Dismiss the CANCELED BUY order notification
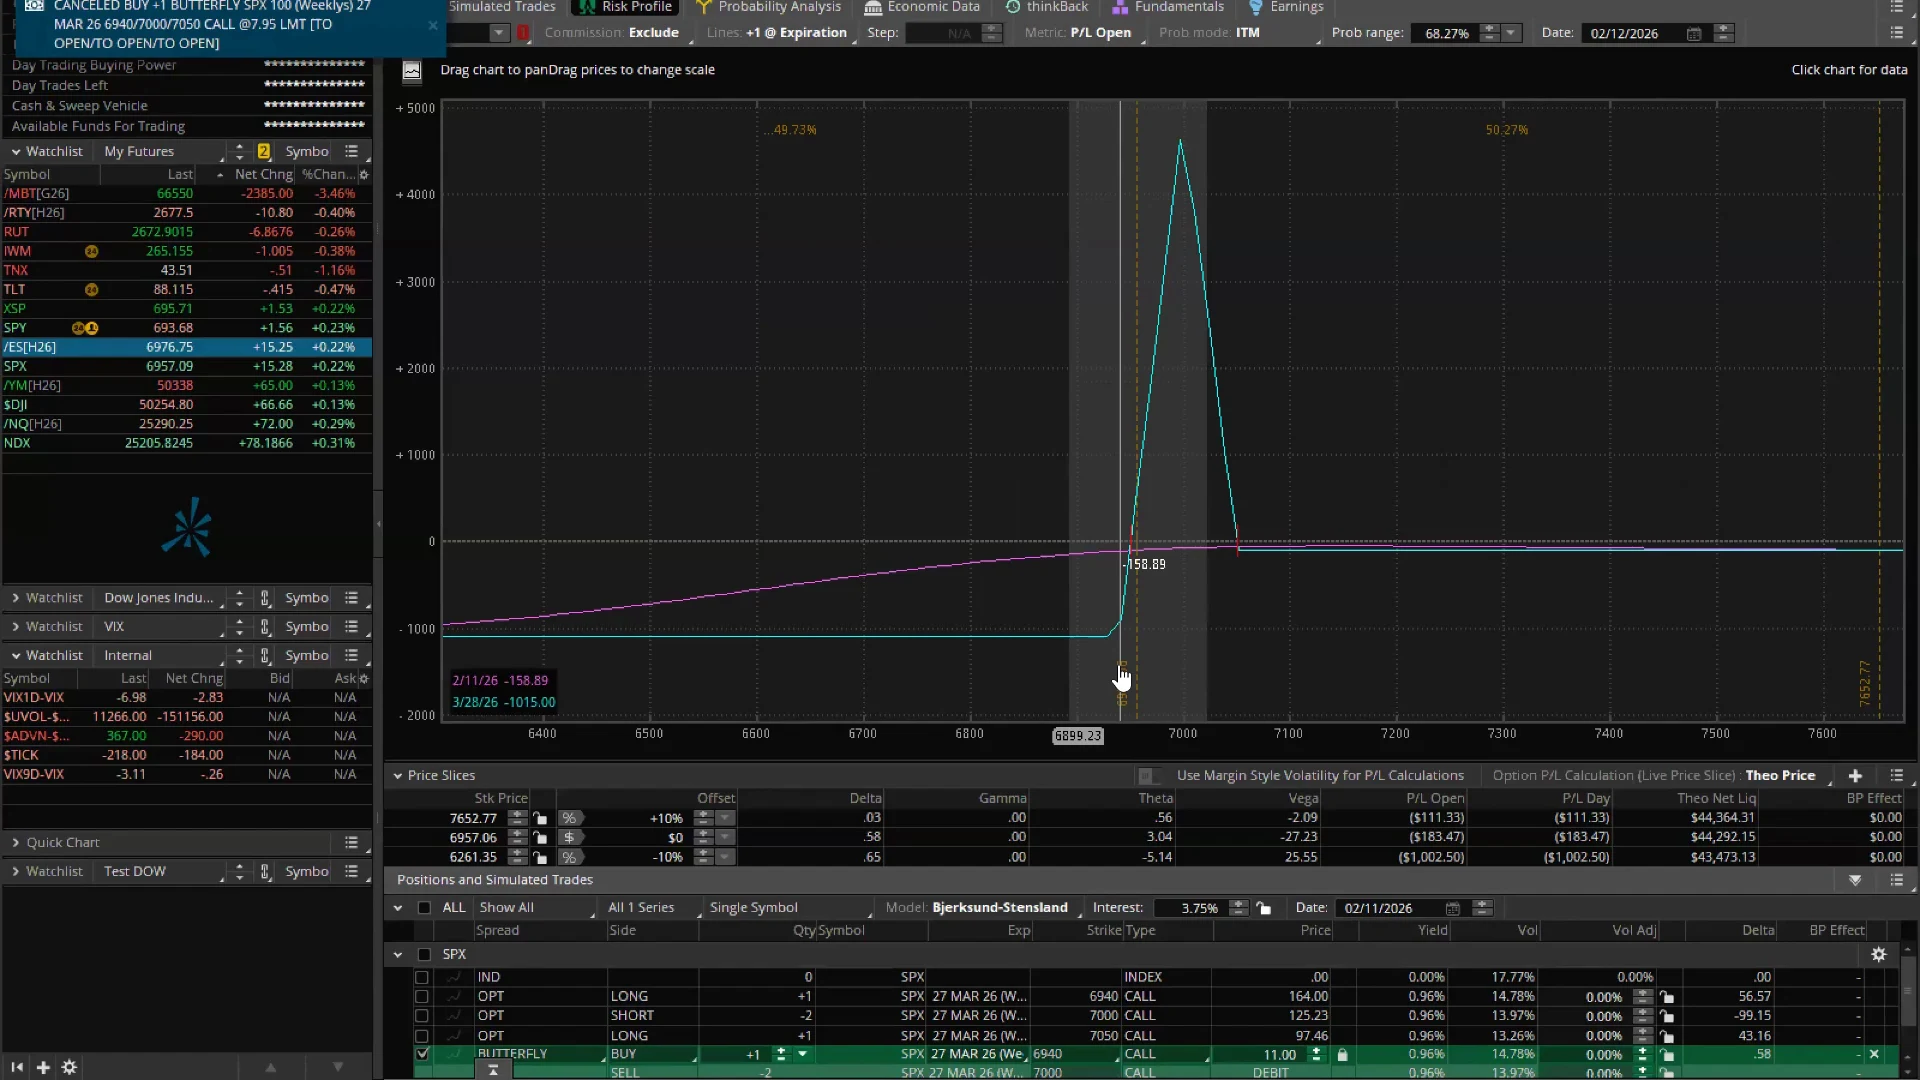Image resolution: width=1920 pixels, height=1080 pixels. (433, 25)
